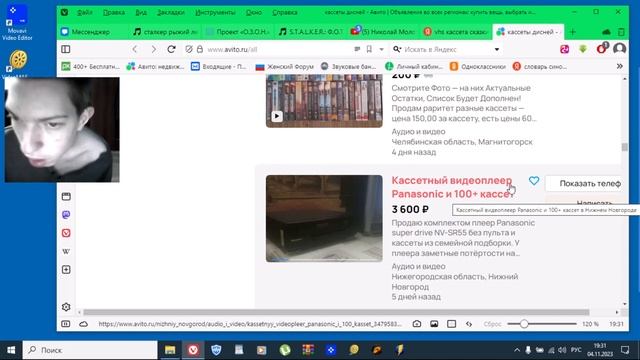Open reader view icon in address bar
The height and width of the screenshot is (360, 640).
tap(357, 49)
